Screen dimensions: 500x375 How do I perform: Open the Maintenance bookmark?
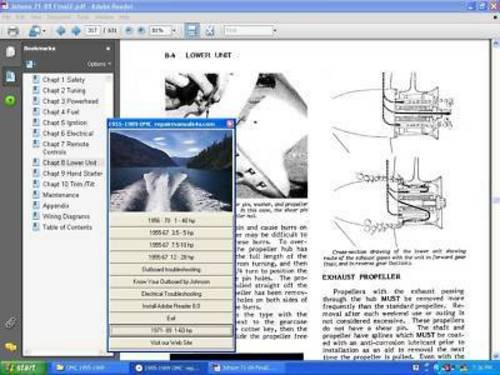coord(61,195)
